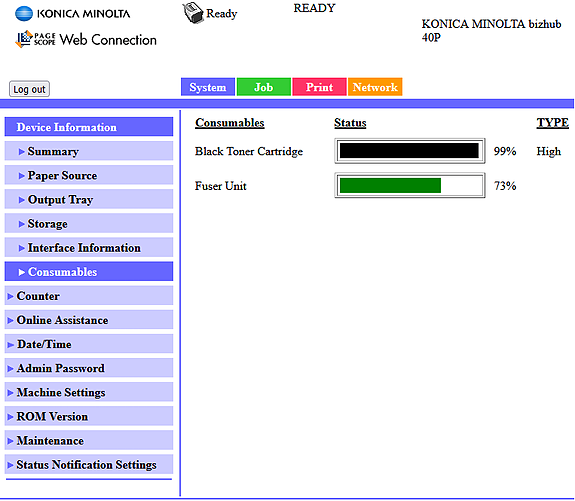Screen dimensions: 575x501
Task: Expand the Online Assistance section
Action: click(89, 320)
